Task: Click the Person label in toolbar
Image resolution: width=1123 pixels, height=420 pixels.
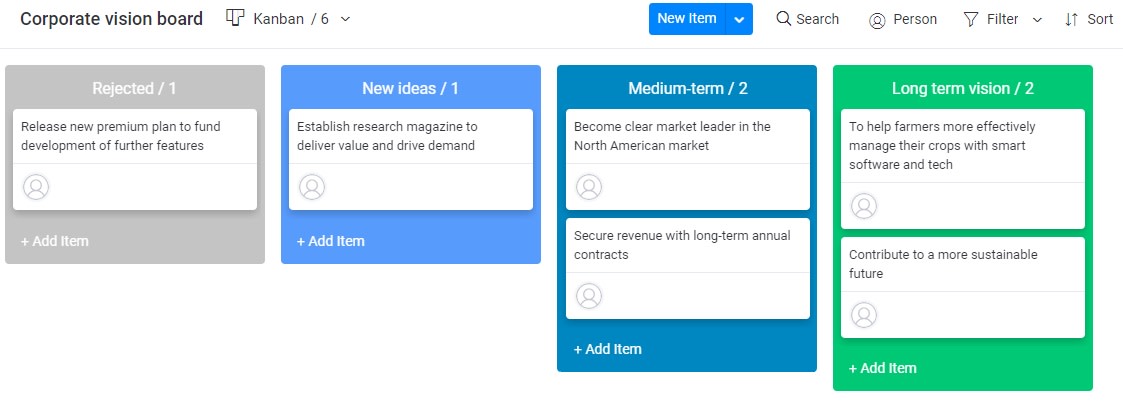Action: coord(915,19)
